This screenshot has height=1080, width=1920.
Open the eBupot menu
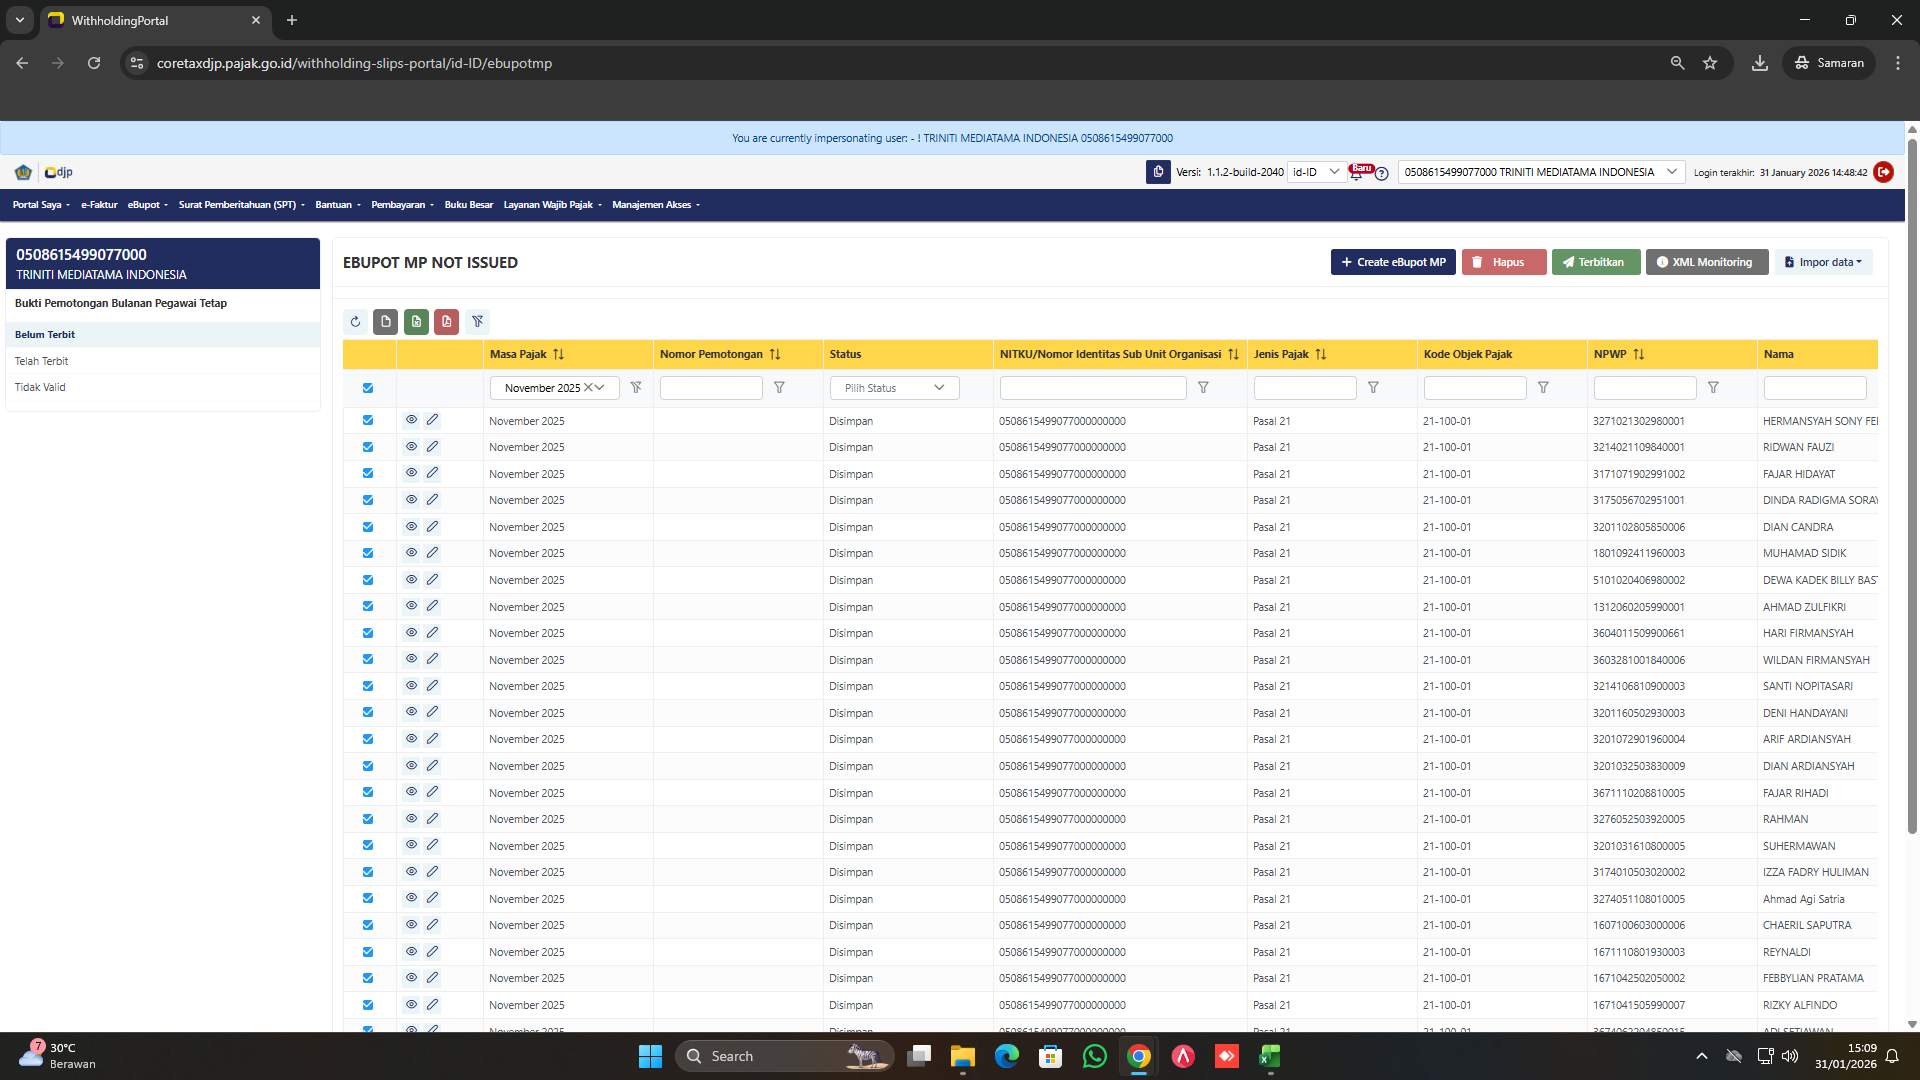pyautogui.click(x=146, y=204)
